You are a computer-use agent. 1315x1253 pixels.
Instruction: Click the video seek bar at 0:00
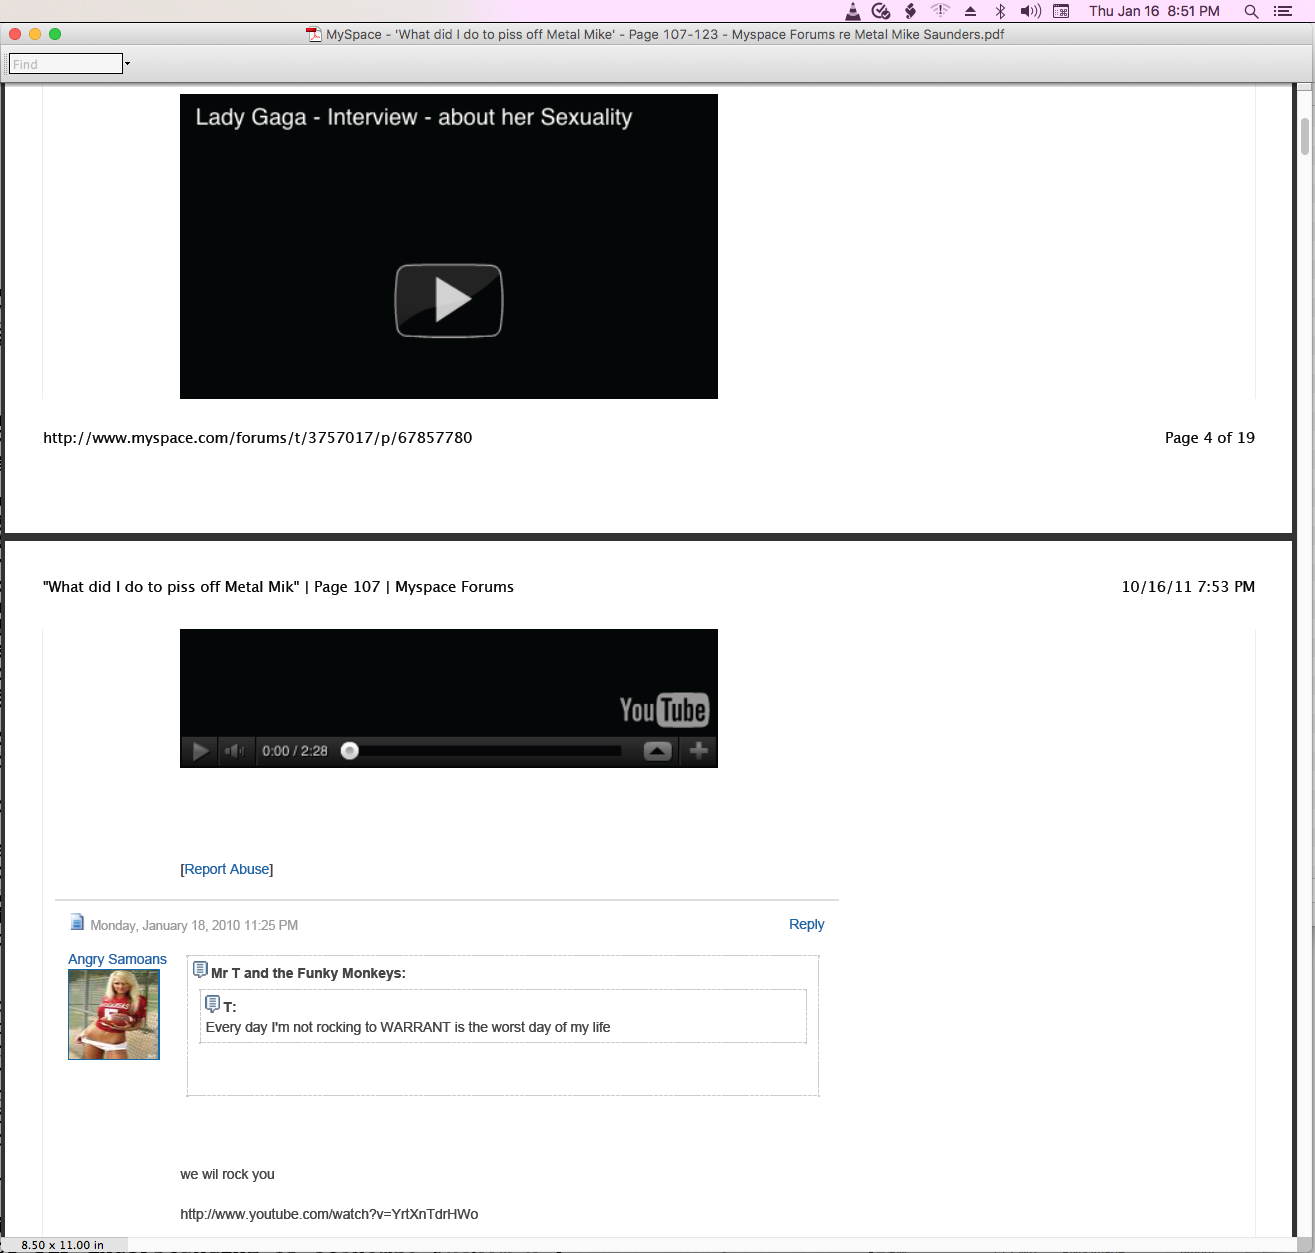point(350,750)
